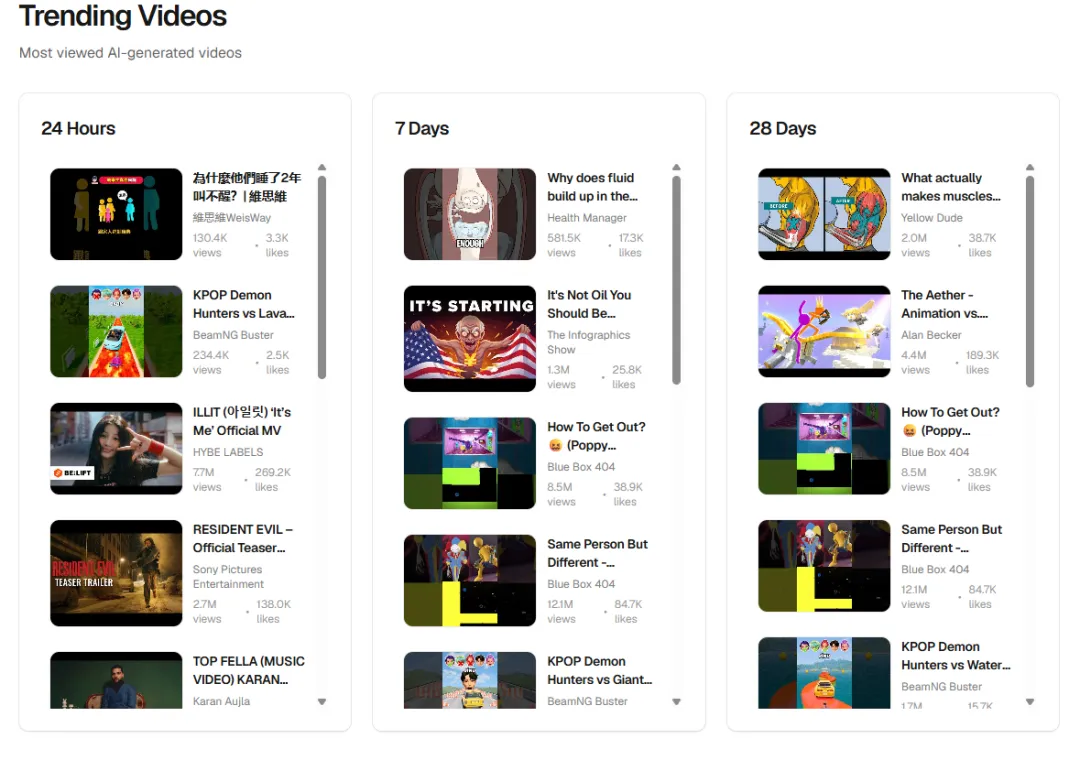
Task: Click channel name Health Manager
Action: coord(587,218)
